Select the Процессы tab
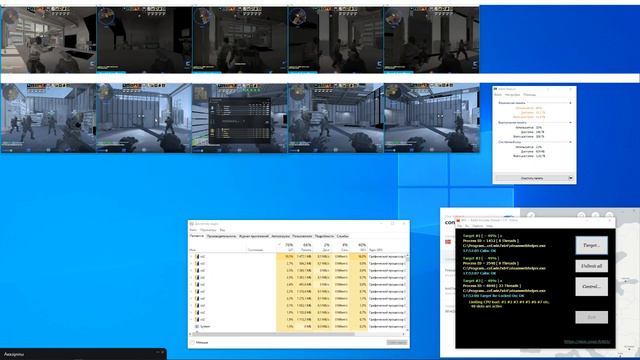Viewport: 640px width, 360px height. [x=197, y=236]
